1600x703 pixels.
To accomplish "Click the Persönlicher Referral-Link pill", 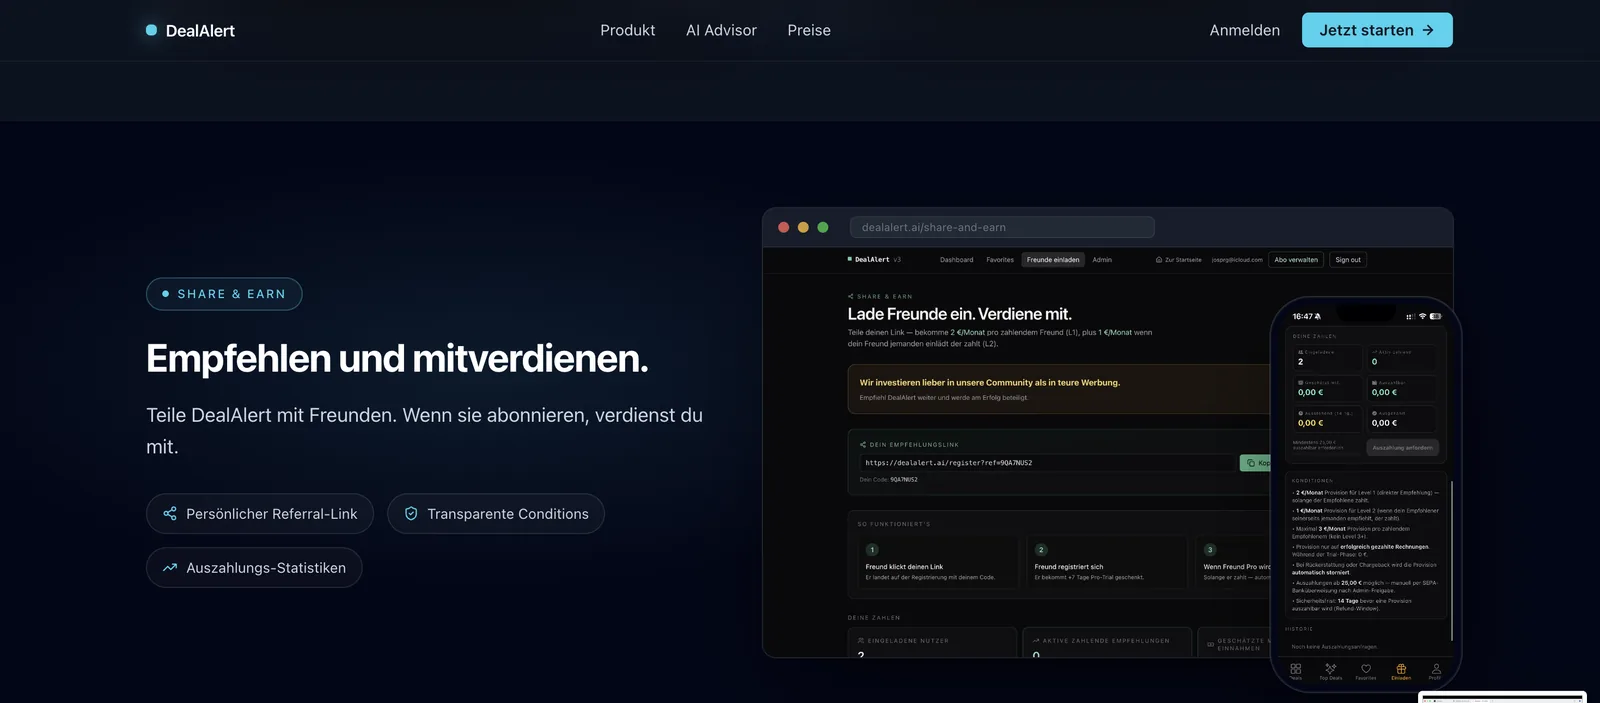I will tap(260, 514).
